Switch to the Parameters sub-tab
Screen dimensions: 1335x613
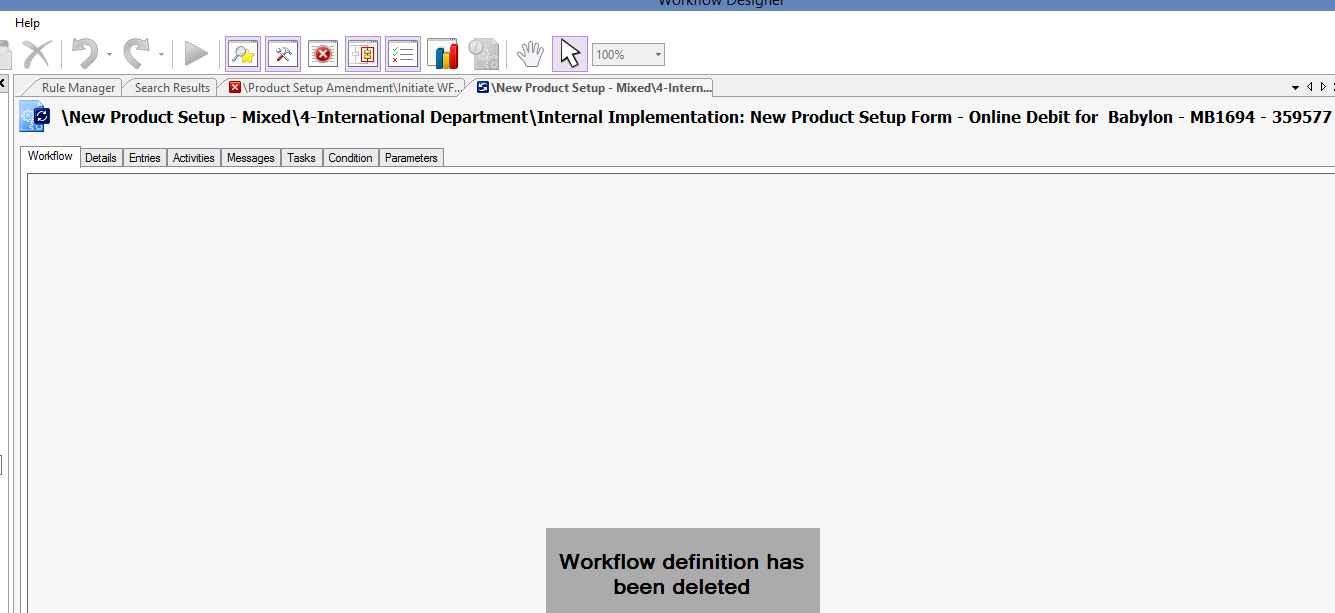click(x=412, y=158)
